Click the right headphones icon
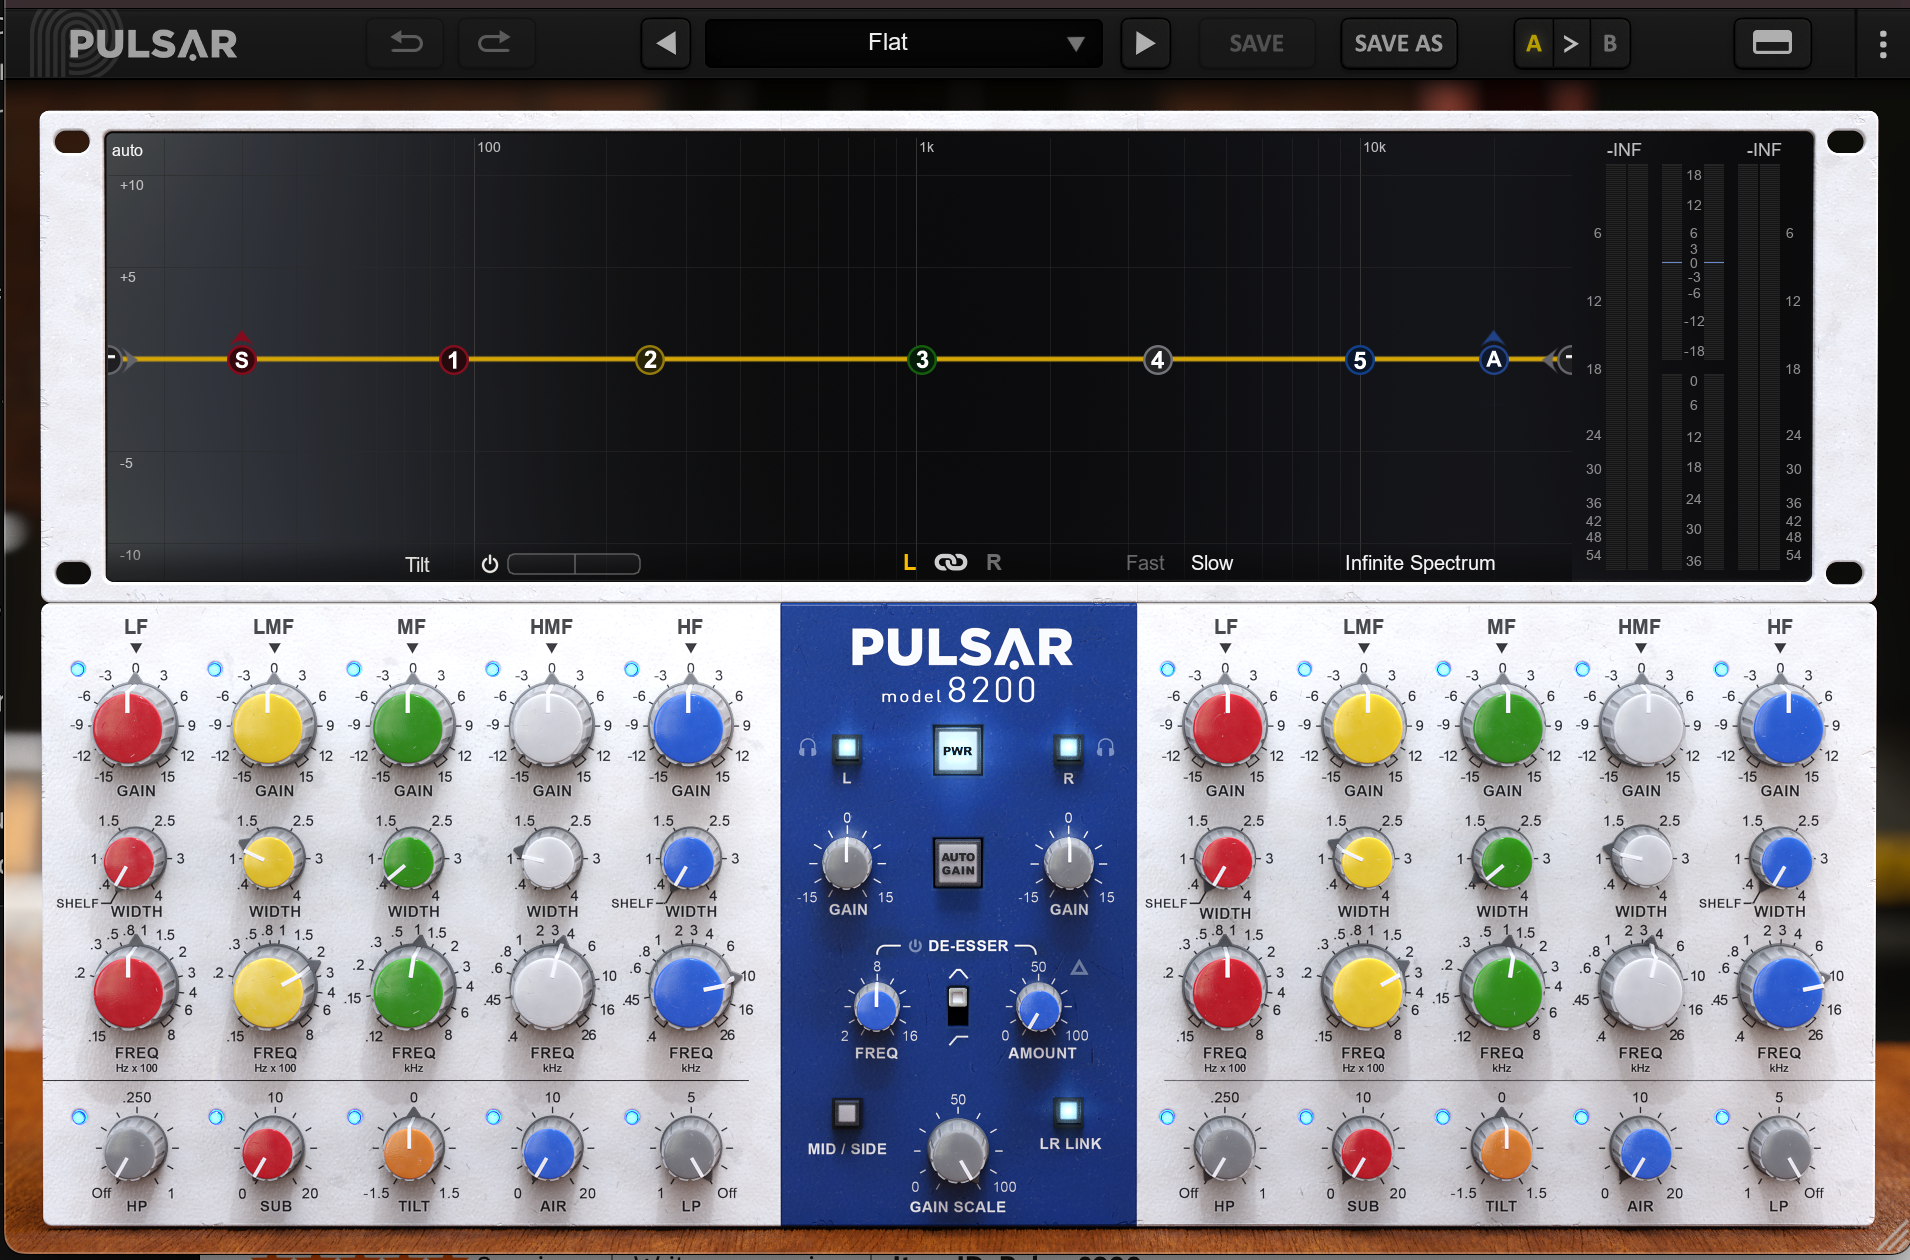The image size is (1910, 1260). coord(1106,748)
